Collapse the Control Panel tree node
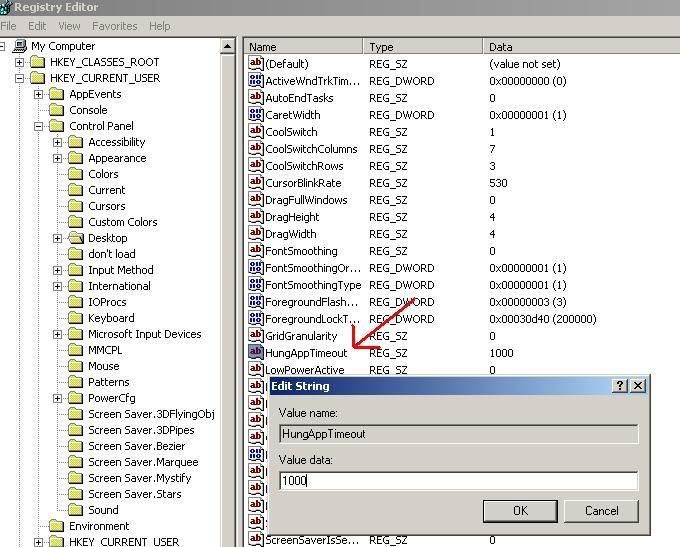This screenshot has width=680, height=547. pyautogui.click(x=38, y=126)
